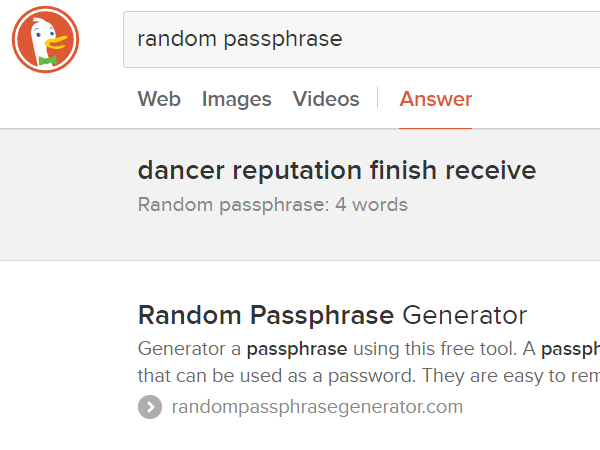Switch to the Web results tab

tap(159, 99)
